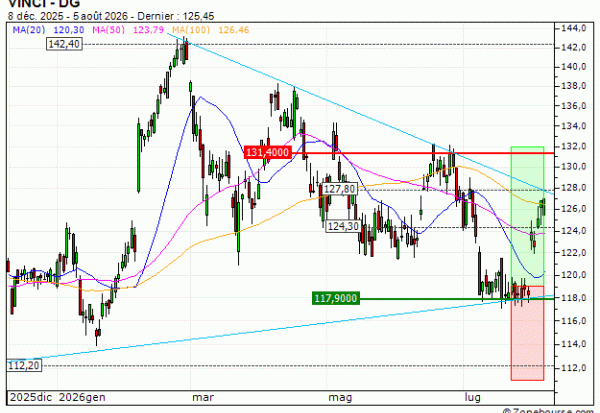Click the date range and Dernier subtitle

111,16
